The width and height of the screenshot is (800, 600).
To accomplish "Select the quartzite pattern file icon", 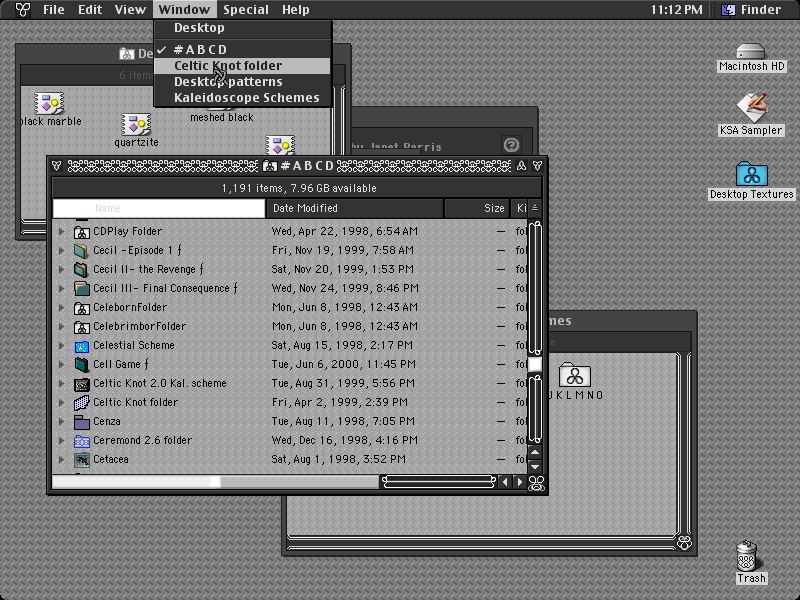I will [x=136, y=124].
